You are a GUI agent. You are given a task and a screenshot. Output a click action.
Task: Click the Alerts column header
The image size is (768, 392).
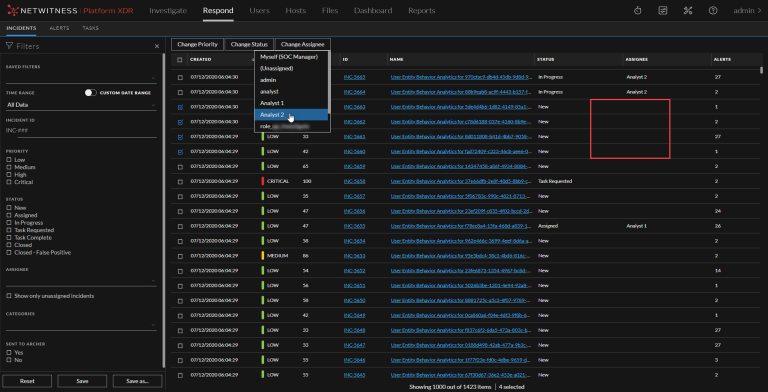pos(722,59)
